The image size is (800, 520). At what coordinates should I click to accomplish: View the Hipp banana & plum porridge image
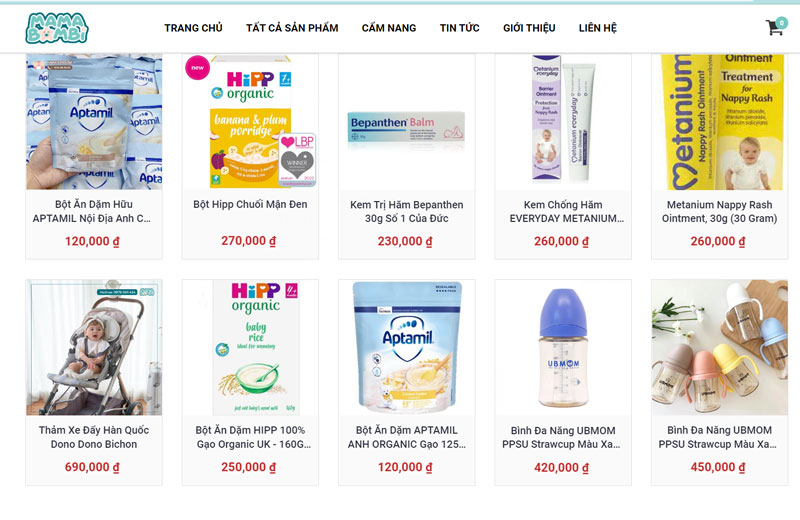(x=251, y=122)
